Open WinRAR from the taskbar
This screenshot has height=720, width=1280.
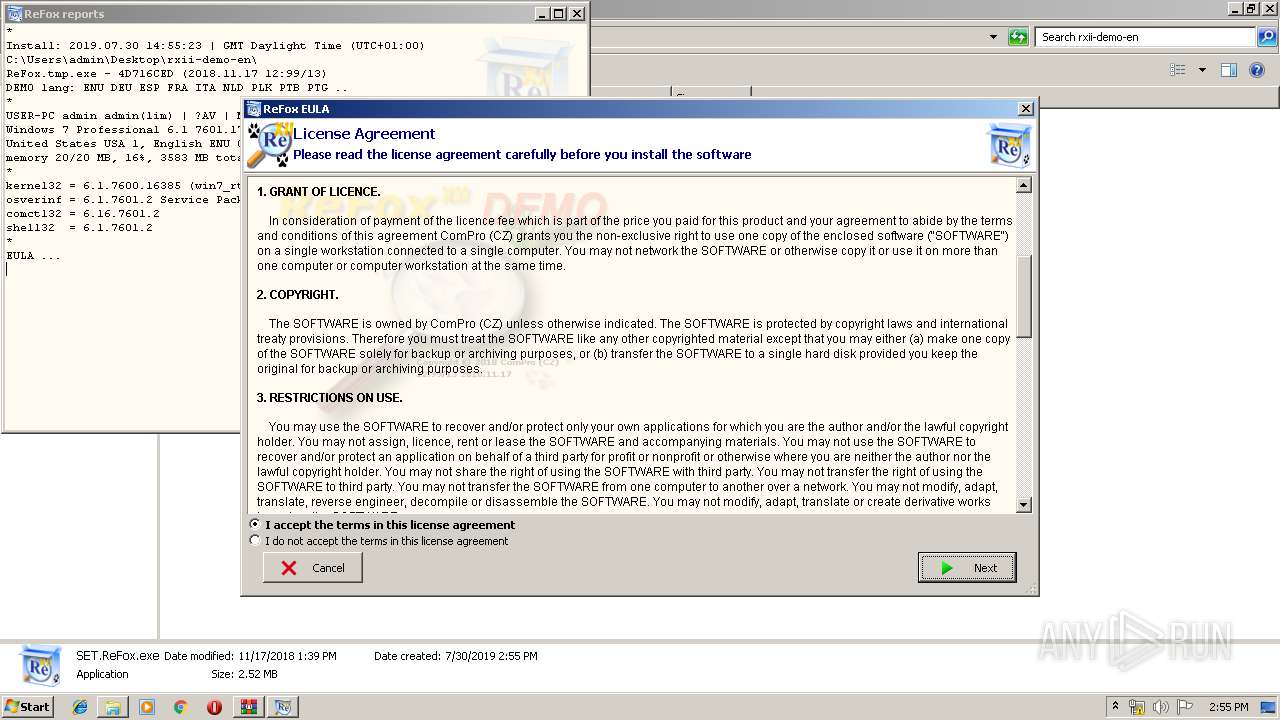[248, 707]
